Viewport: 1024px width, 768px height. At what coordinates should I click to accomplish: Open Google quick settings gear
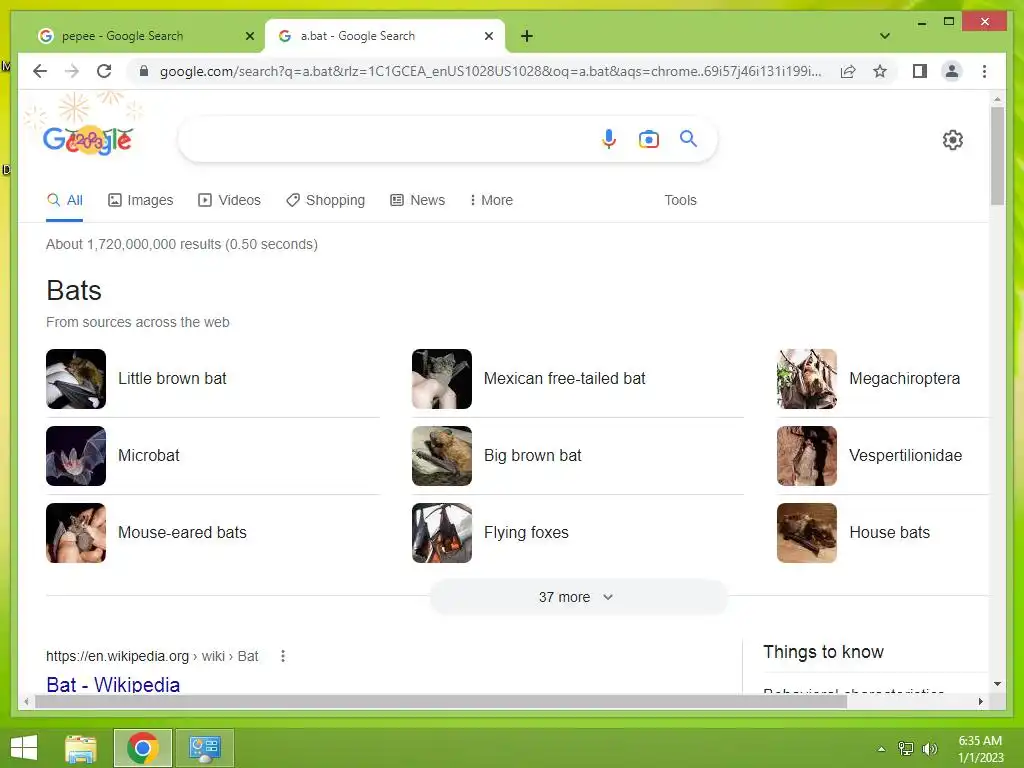pos(953,140)
